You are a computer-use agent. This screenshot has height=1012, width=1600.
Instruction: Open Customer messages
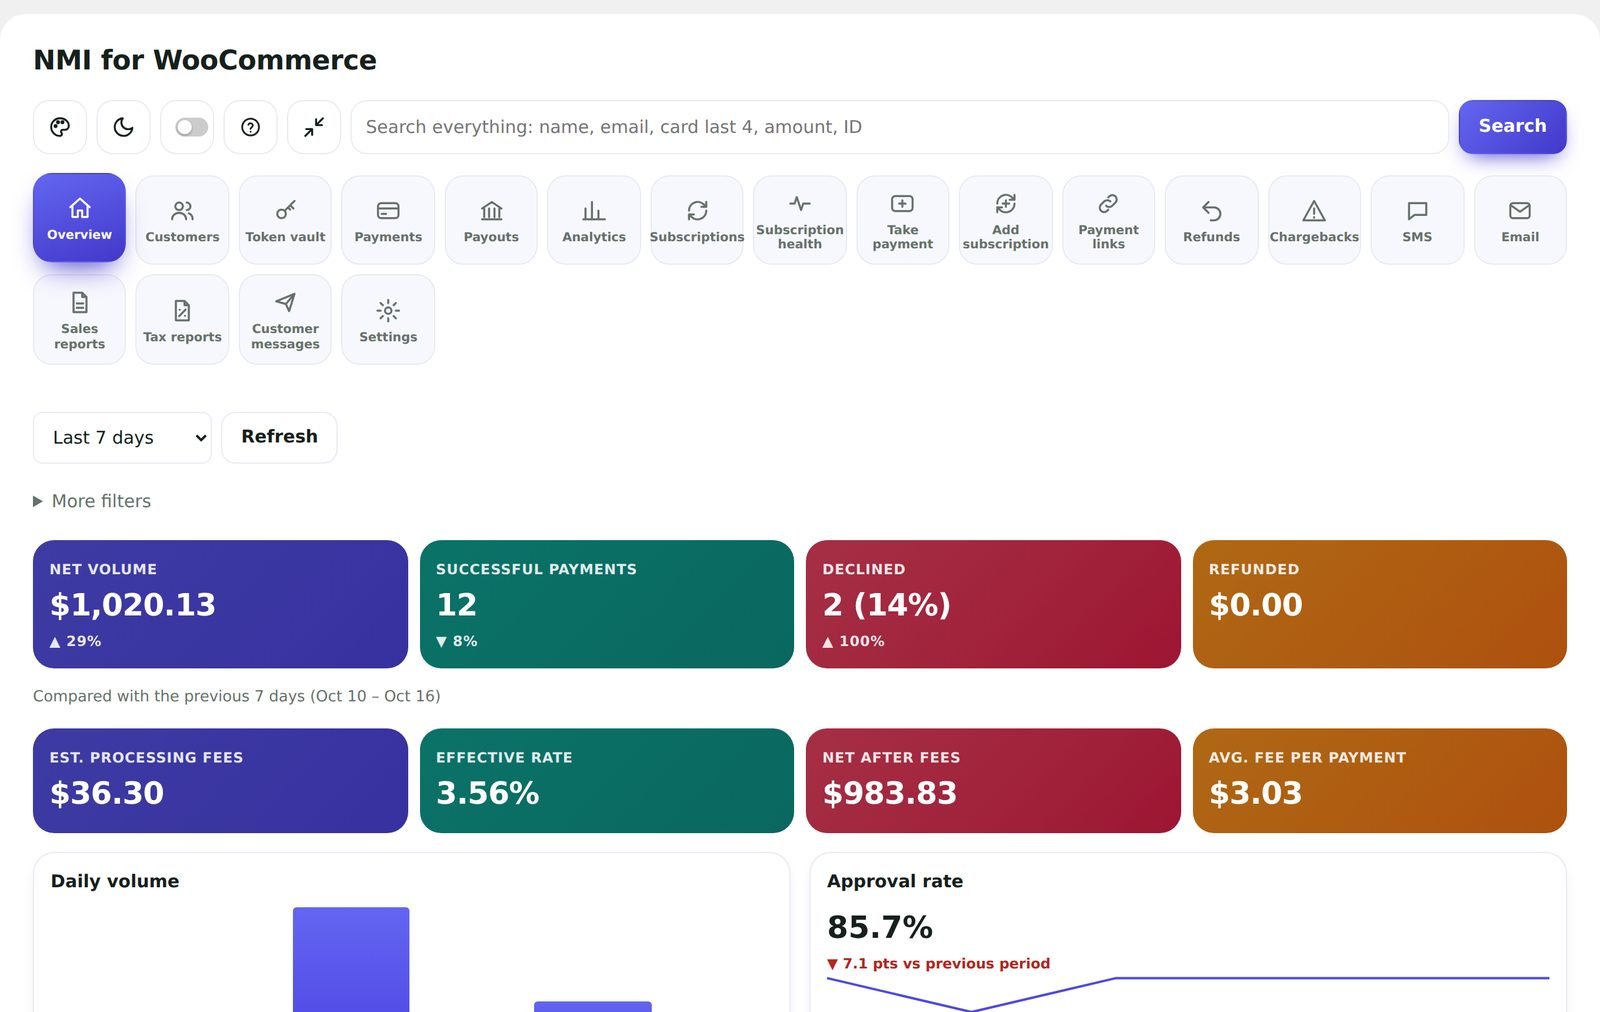pyautogui.click(x=285, y=320)
